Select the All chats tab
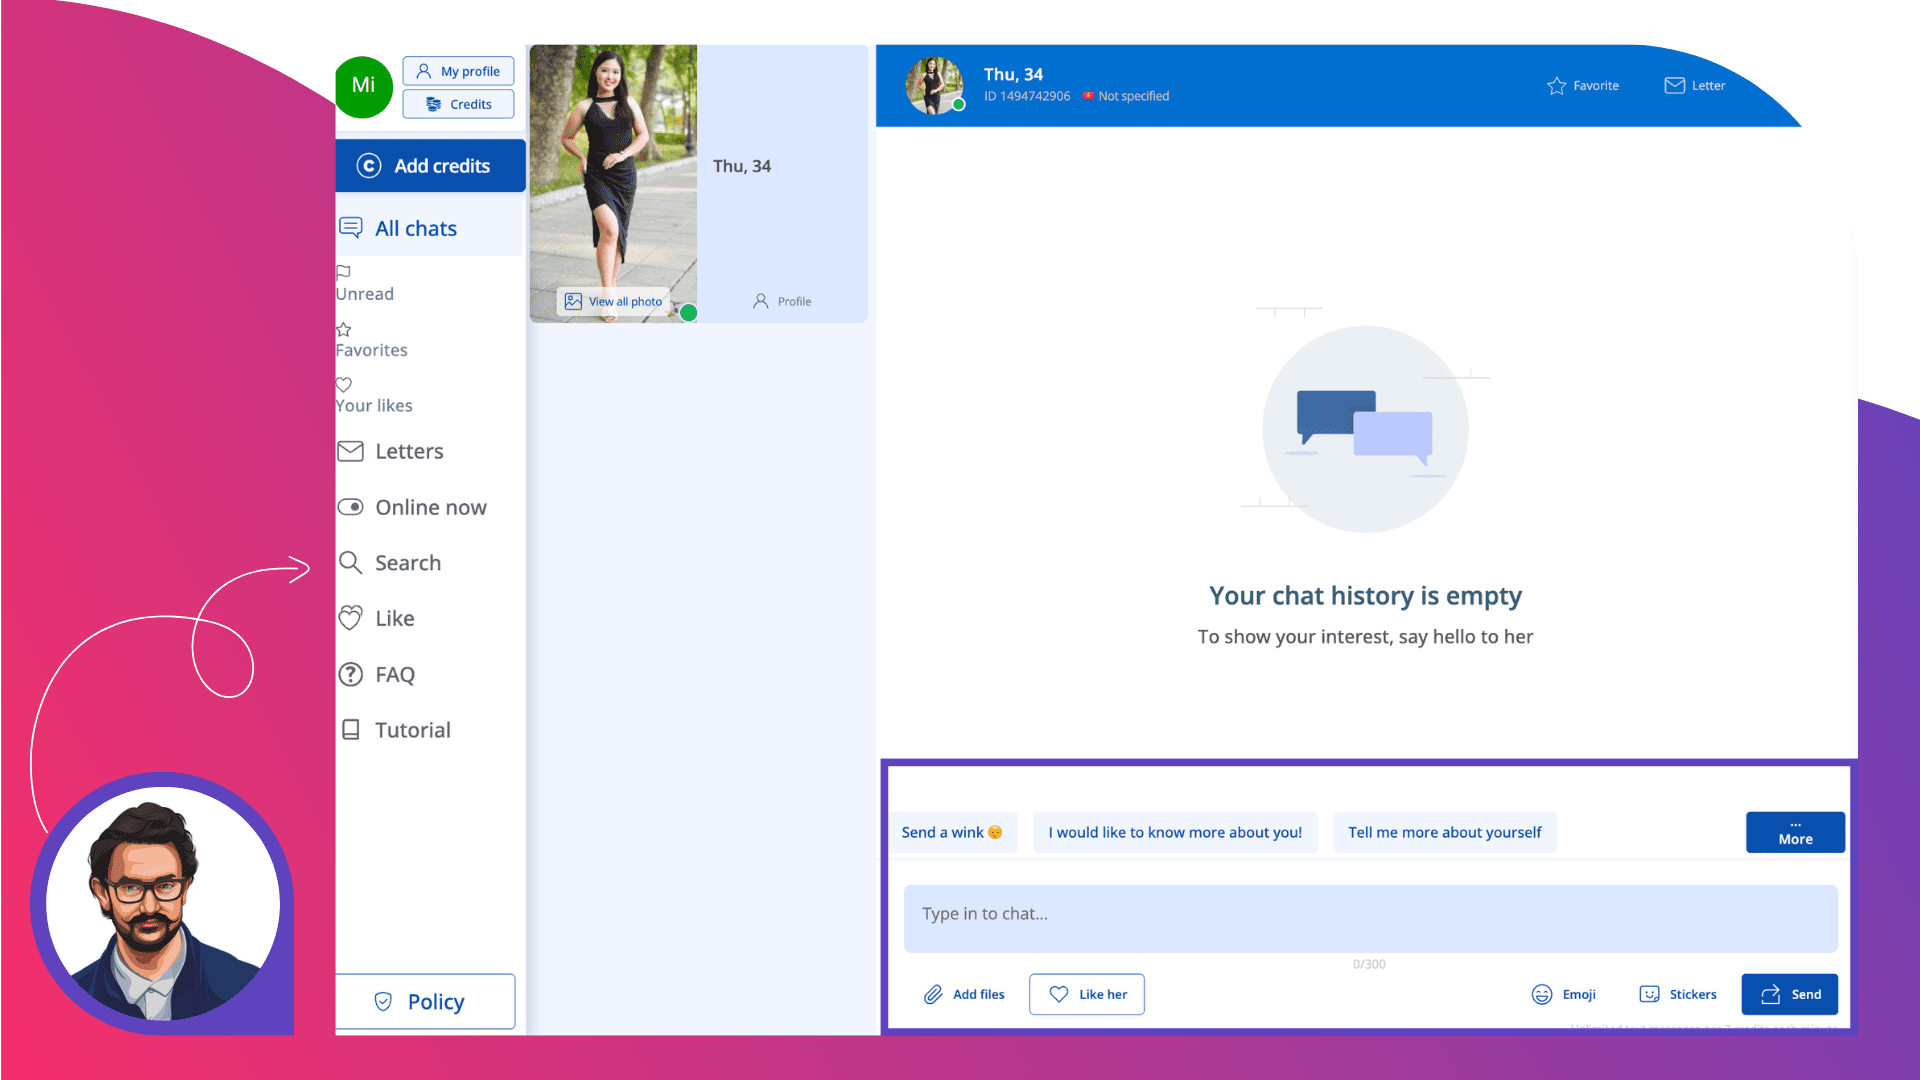Image resolution: width=1920 pixels, height=1080 pixels. click(x=415, y=229)
